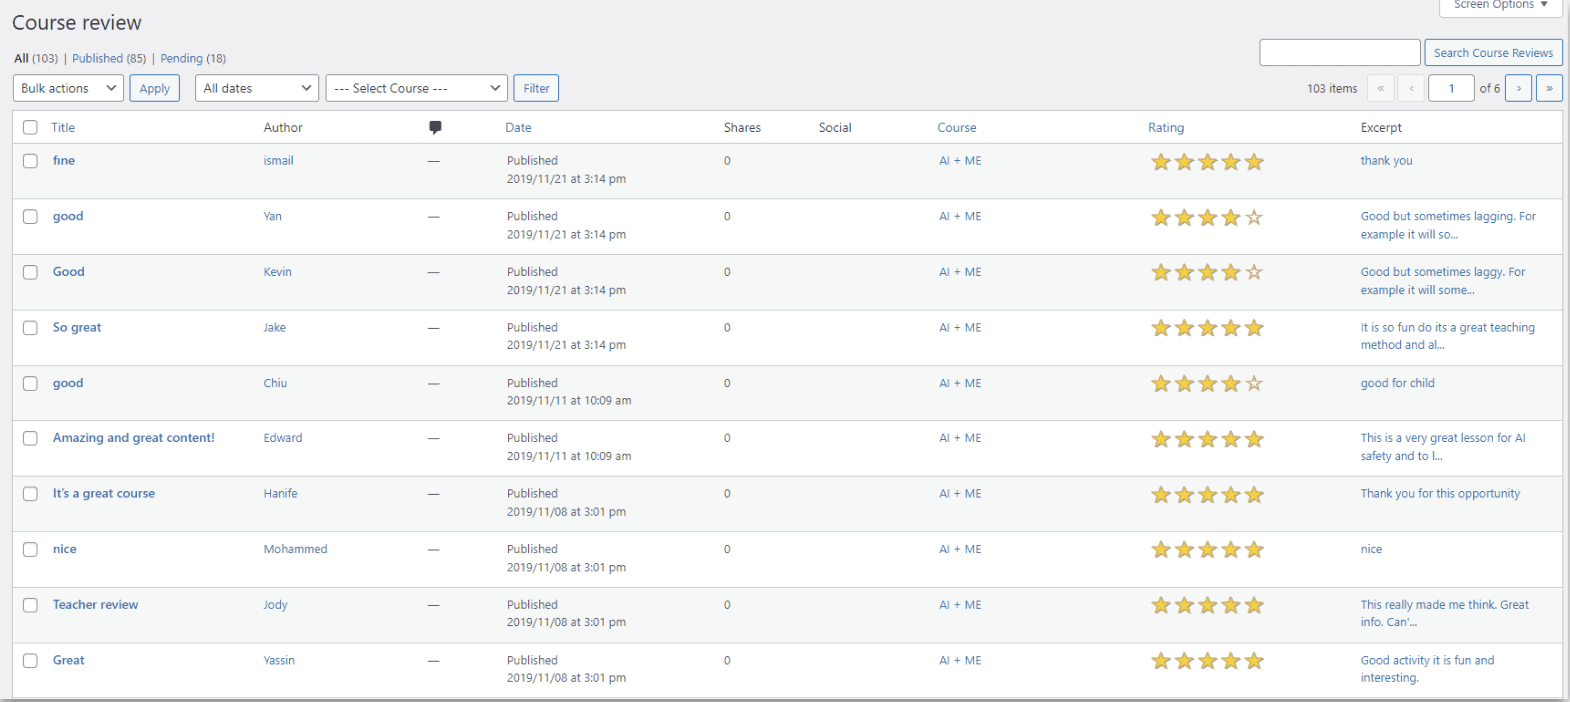Open the All dates dropdown
Viewport: 1570px width, 702px height.
click(x=257, y=88)
